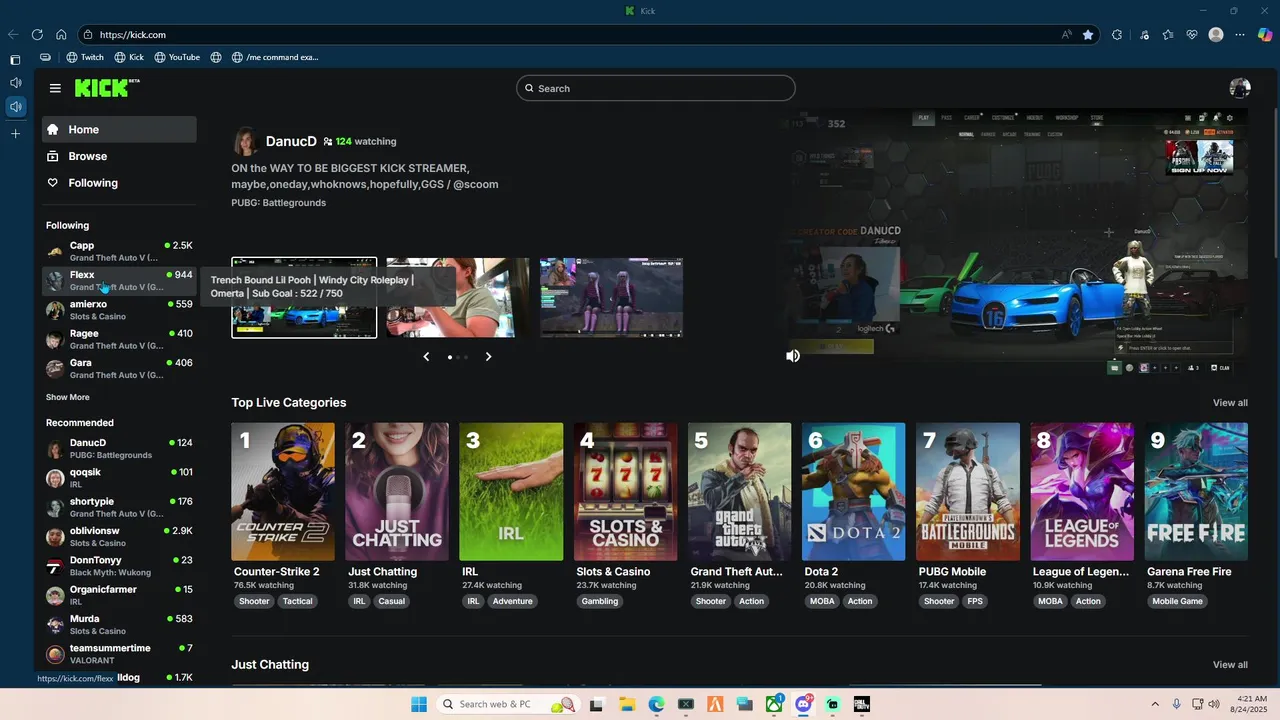Screen dimensions: 1280x720
Task: Go to previous carousel slide
Action: click(426, 356)
